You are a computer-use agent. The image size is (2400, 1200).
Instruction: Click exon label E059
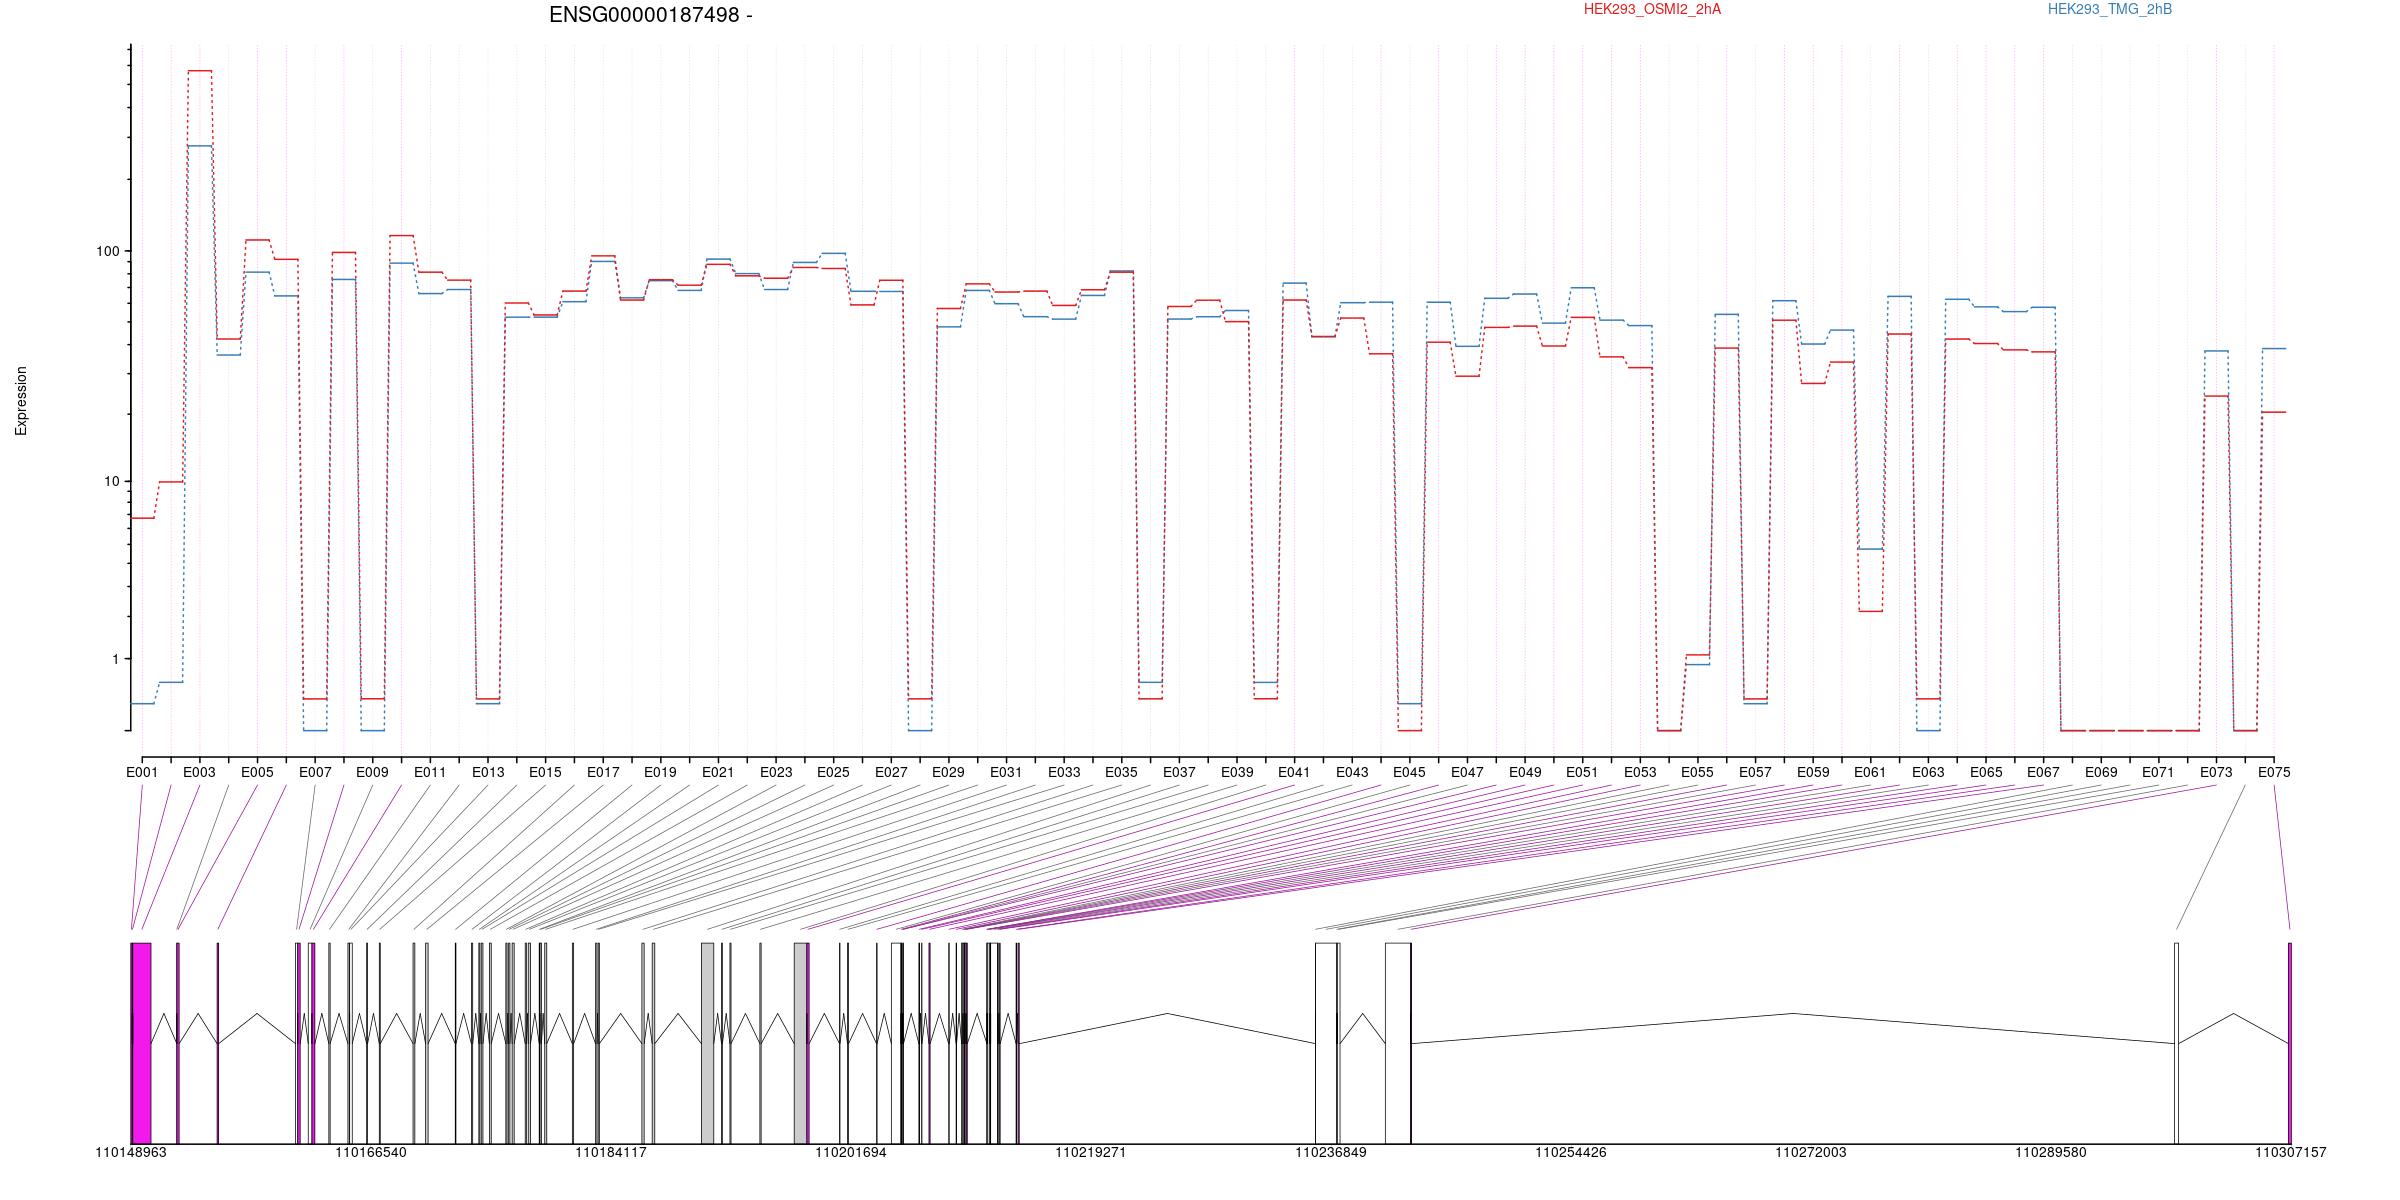point(1813,772)
